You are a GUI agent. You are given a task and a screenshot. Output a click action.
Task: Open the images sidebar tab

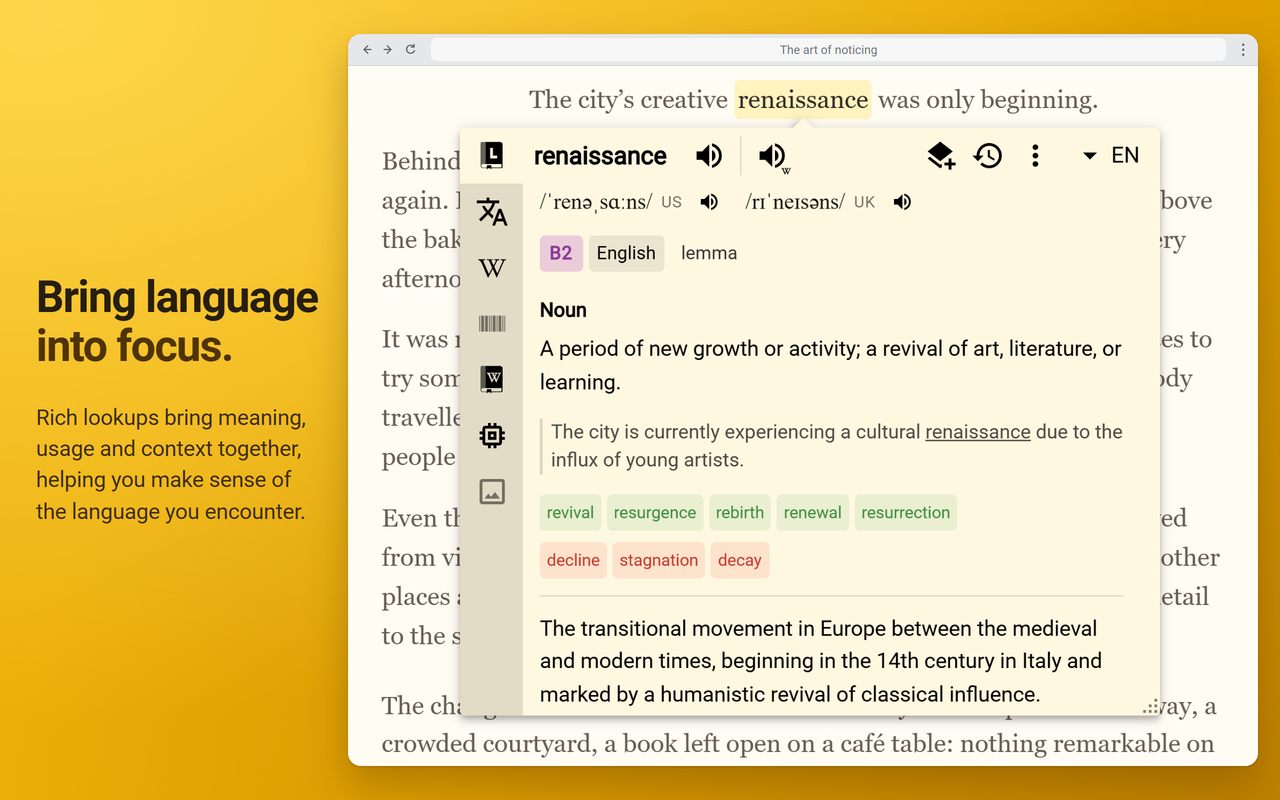point(492,491)
